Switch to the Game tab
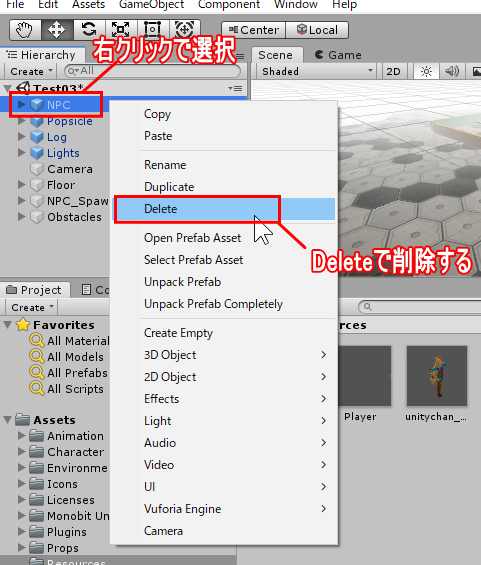The image size is (481, 565). [x=338, y=55]
